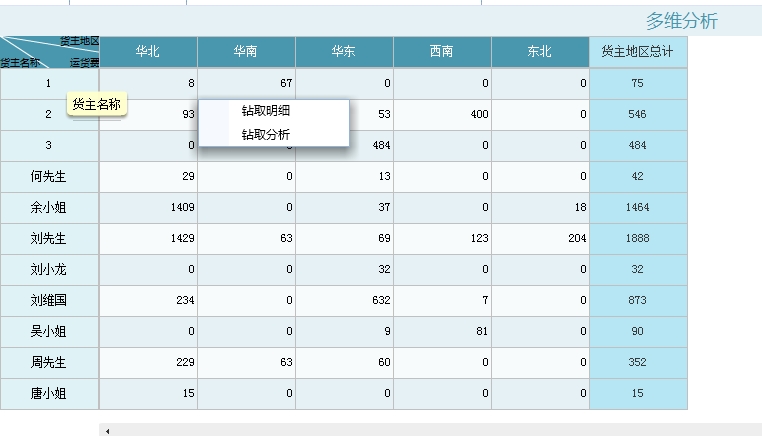Viewport: 762px width, 436px height.
Task: Click the horizontal scrollbar left arrow
Action: coord(107,431)
